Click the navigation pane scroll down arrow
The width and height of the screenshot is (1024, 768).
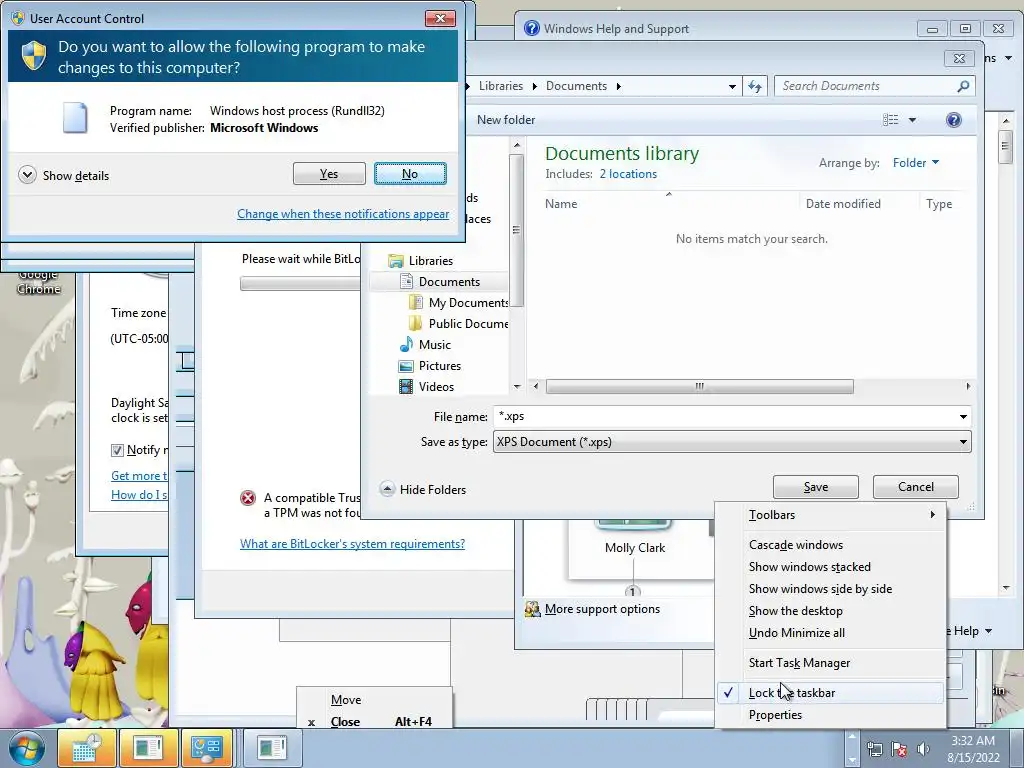coord(517,387)
